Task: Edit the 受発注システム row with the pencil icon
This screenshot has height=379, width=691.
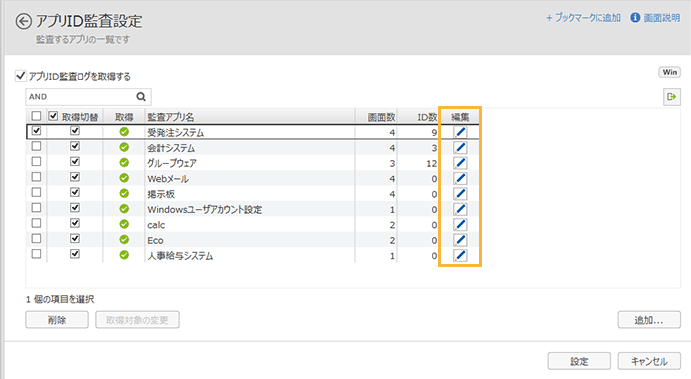Action: (x=460, y=132)
